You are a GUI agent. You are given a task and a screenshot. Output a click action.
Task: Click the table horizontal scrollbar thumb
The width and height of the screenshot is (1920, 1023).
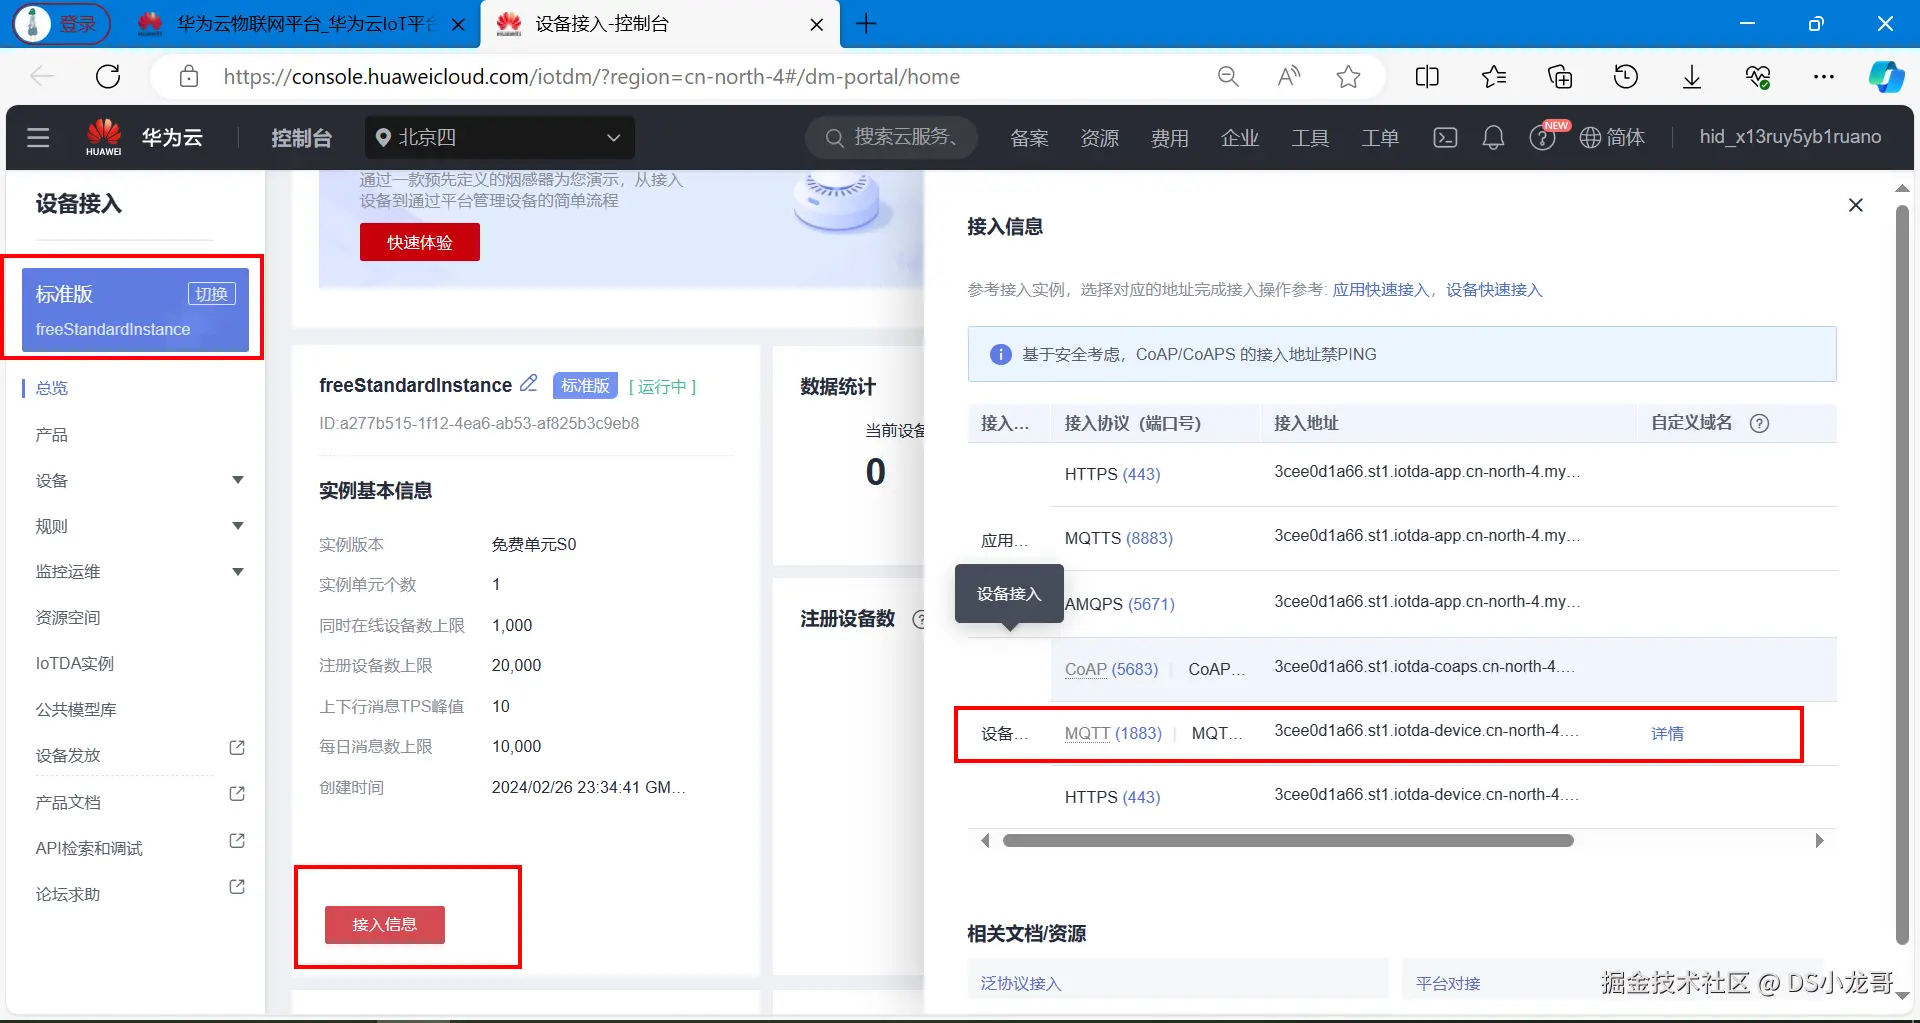click(1288, 841)
